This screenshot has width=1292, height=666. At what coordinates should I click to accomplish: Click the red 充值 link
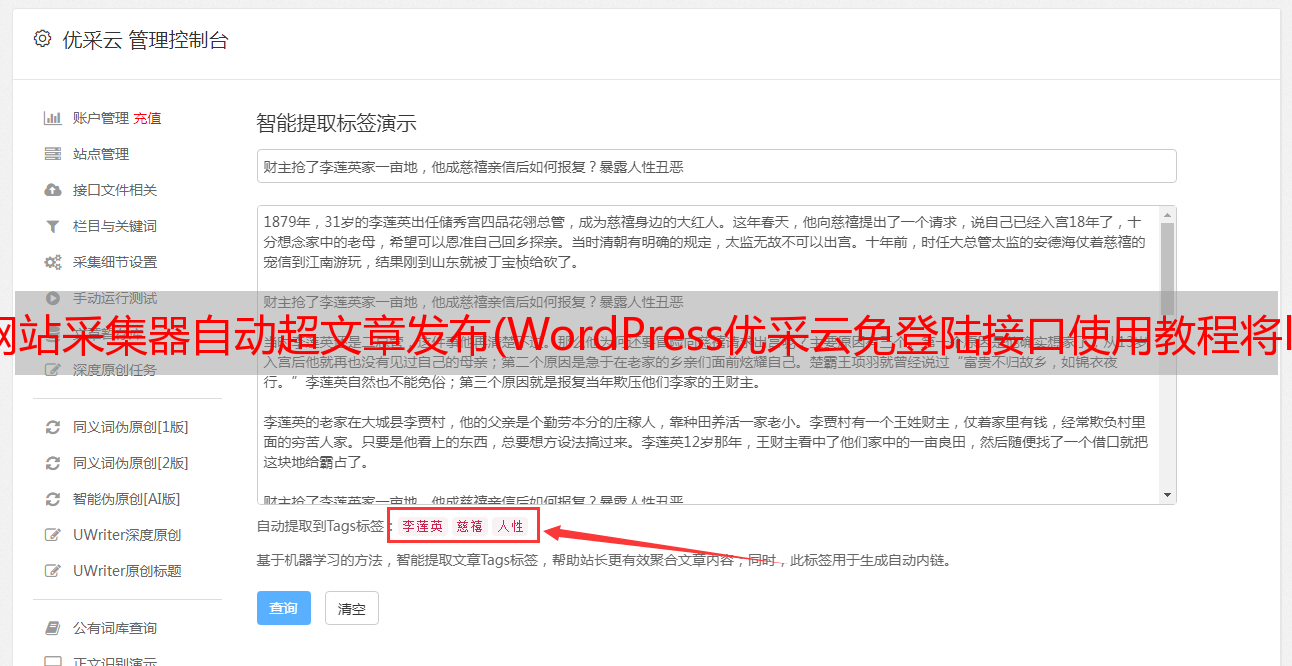pyautogui.click(x=147, y=118)
